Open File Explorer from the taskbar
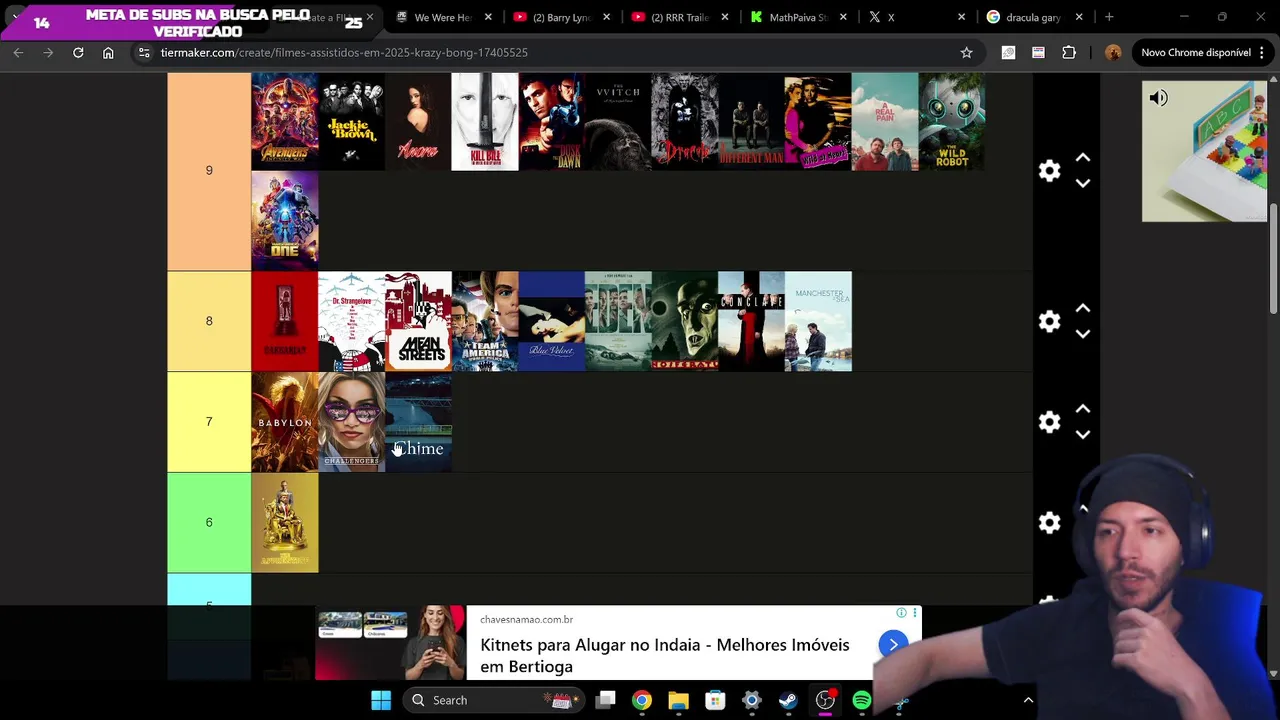1280x720 pixels. 678,700
